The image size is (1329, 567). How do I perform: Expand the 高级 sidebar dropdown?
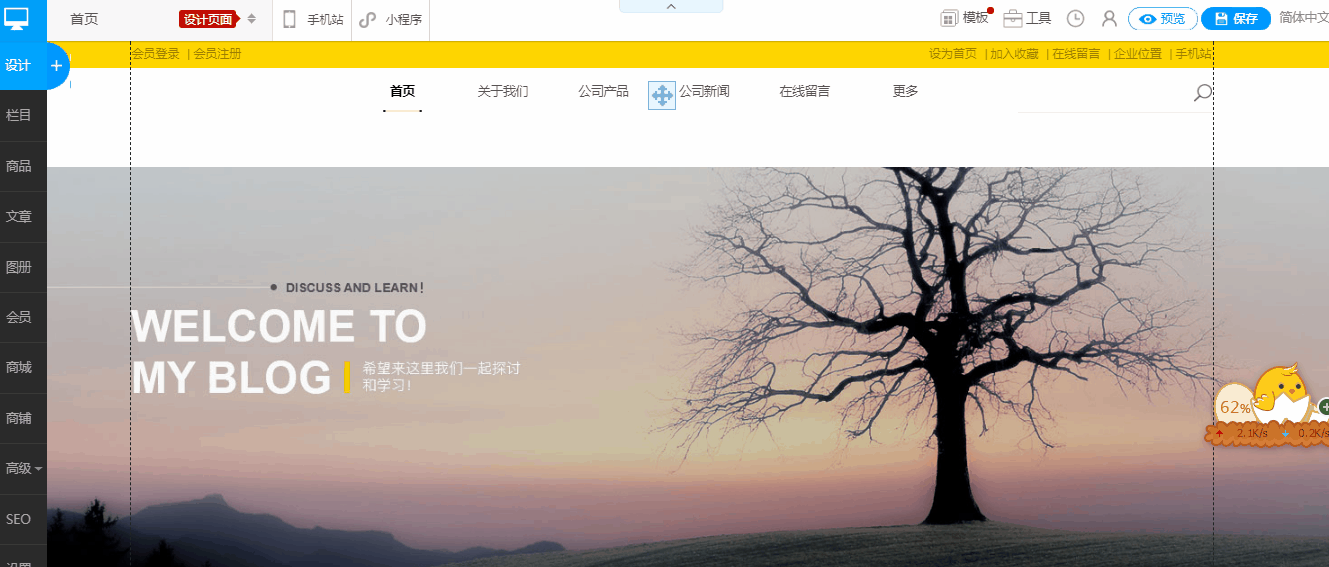[x=23, y=468]
